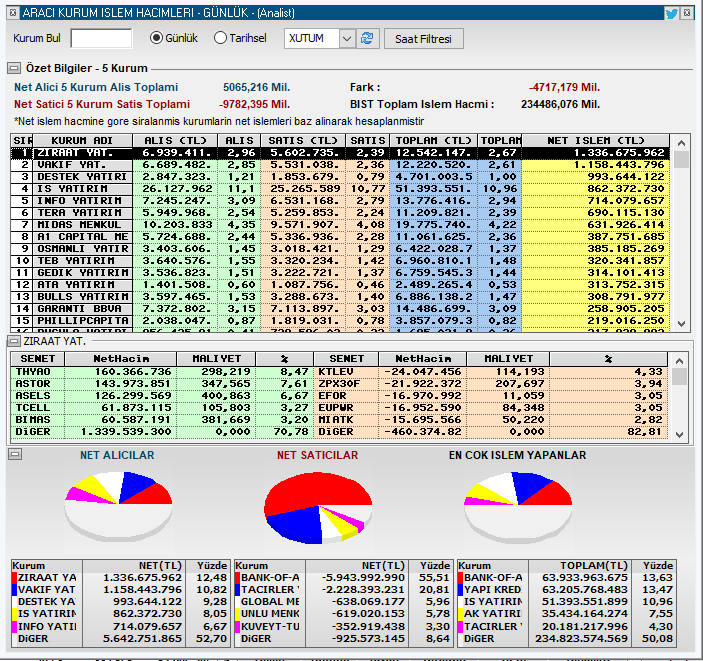Focus the Kurum Bul input field
This screenshot has width=703, height=661.
101,38
